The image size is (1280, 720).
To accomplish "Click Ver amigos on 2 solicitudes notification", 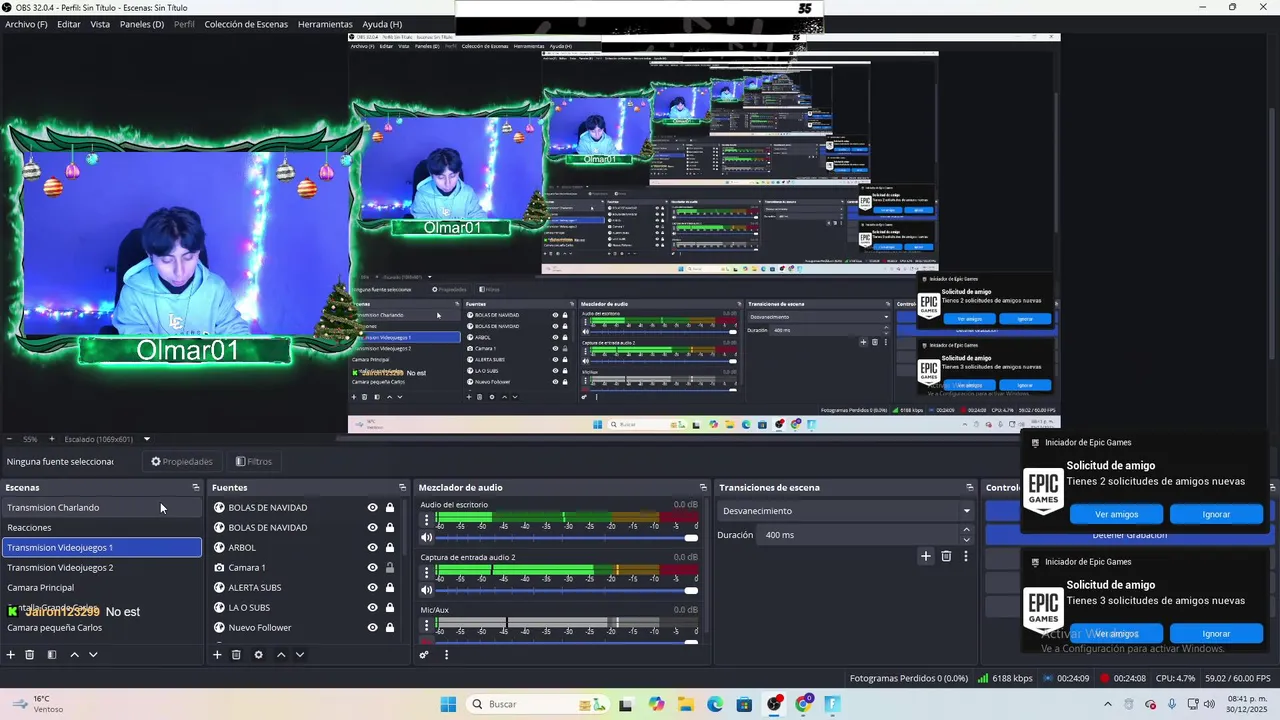I will click(x=1116, y=514).
